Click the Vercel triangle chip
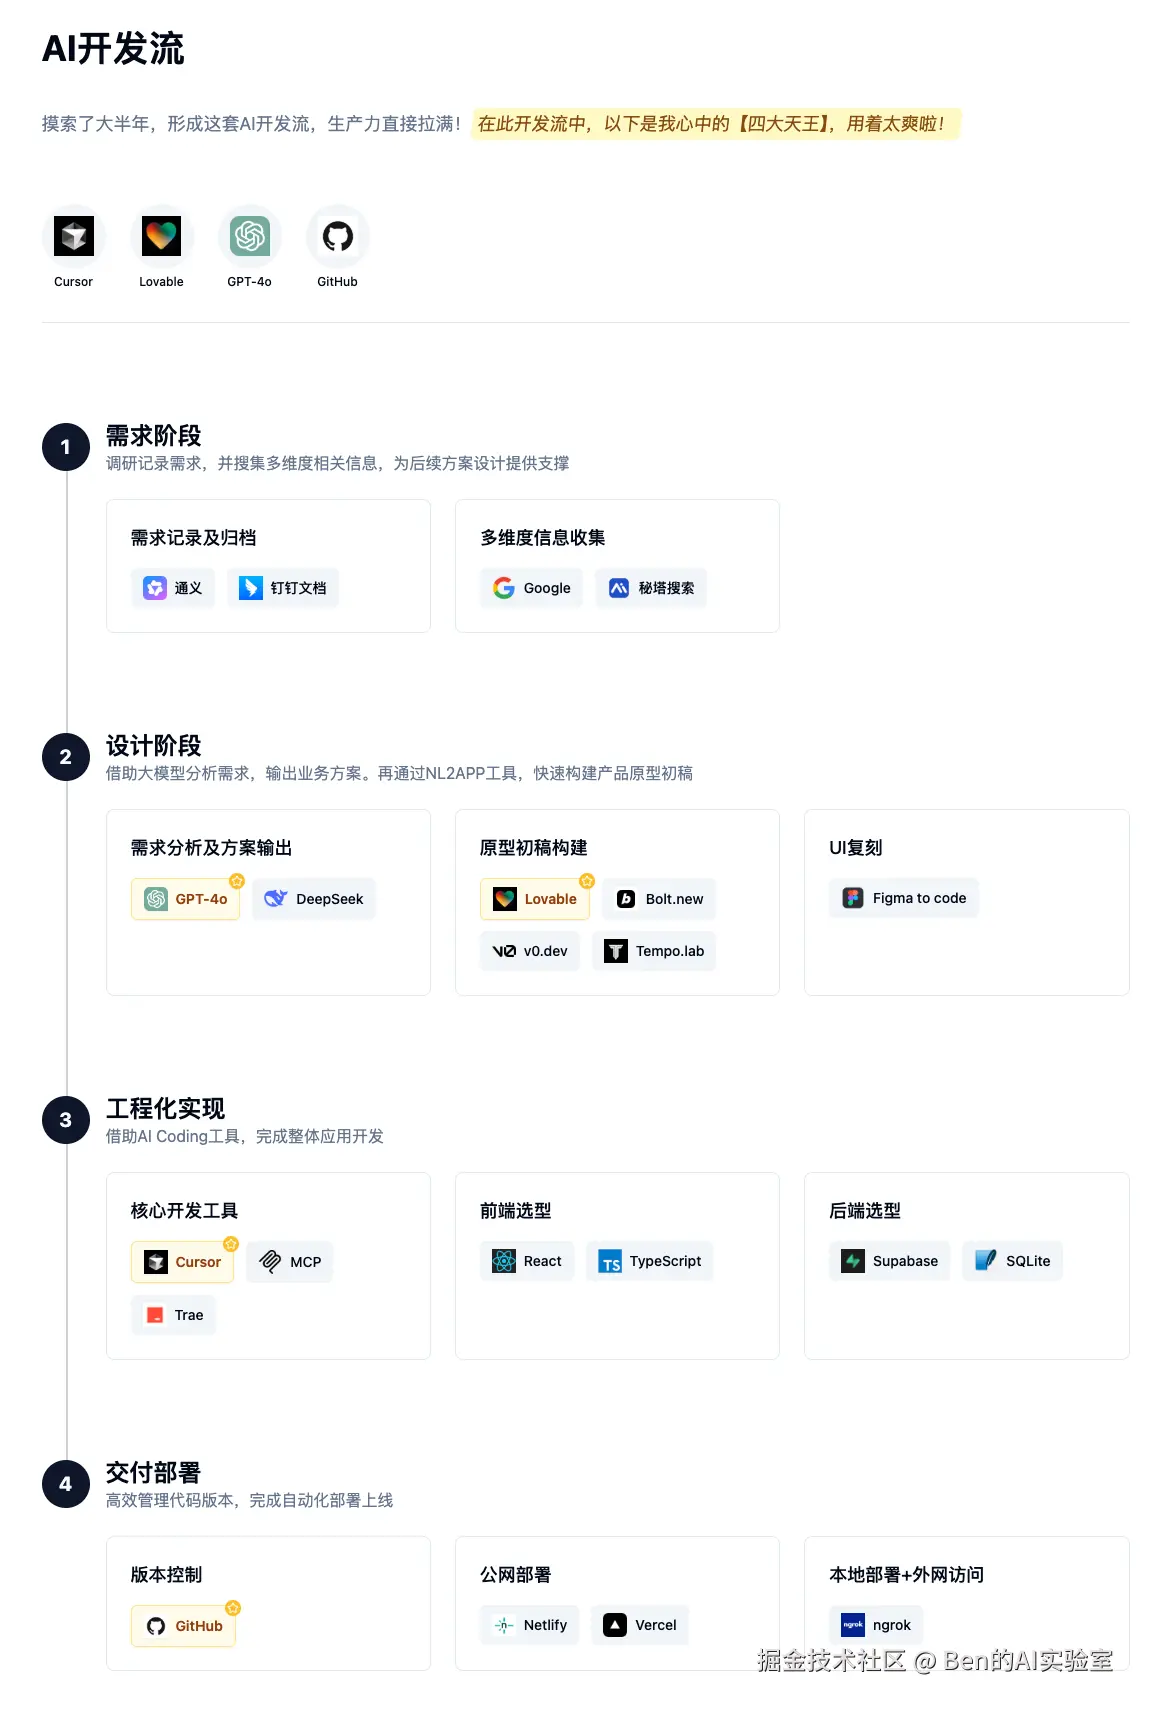This screenshot has width=1149, height=1710. coord(640,1625)
